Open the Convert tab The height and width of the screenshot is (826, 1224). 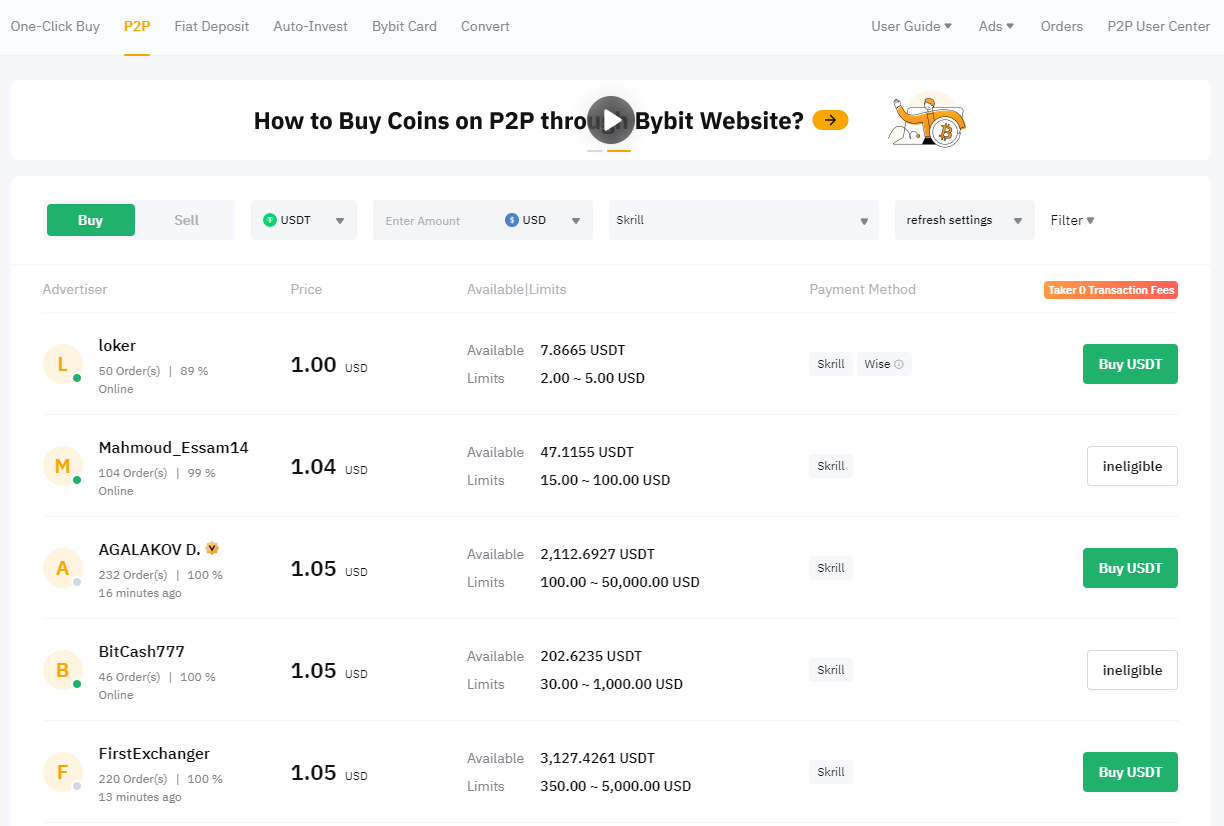[x=485, y=26]
